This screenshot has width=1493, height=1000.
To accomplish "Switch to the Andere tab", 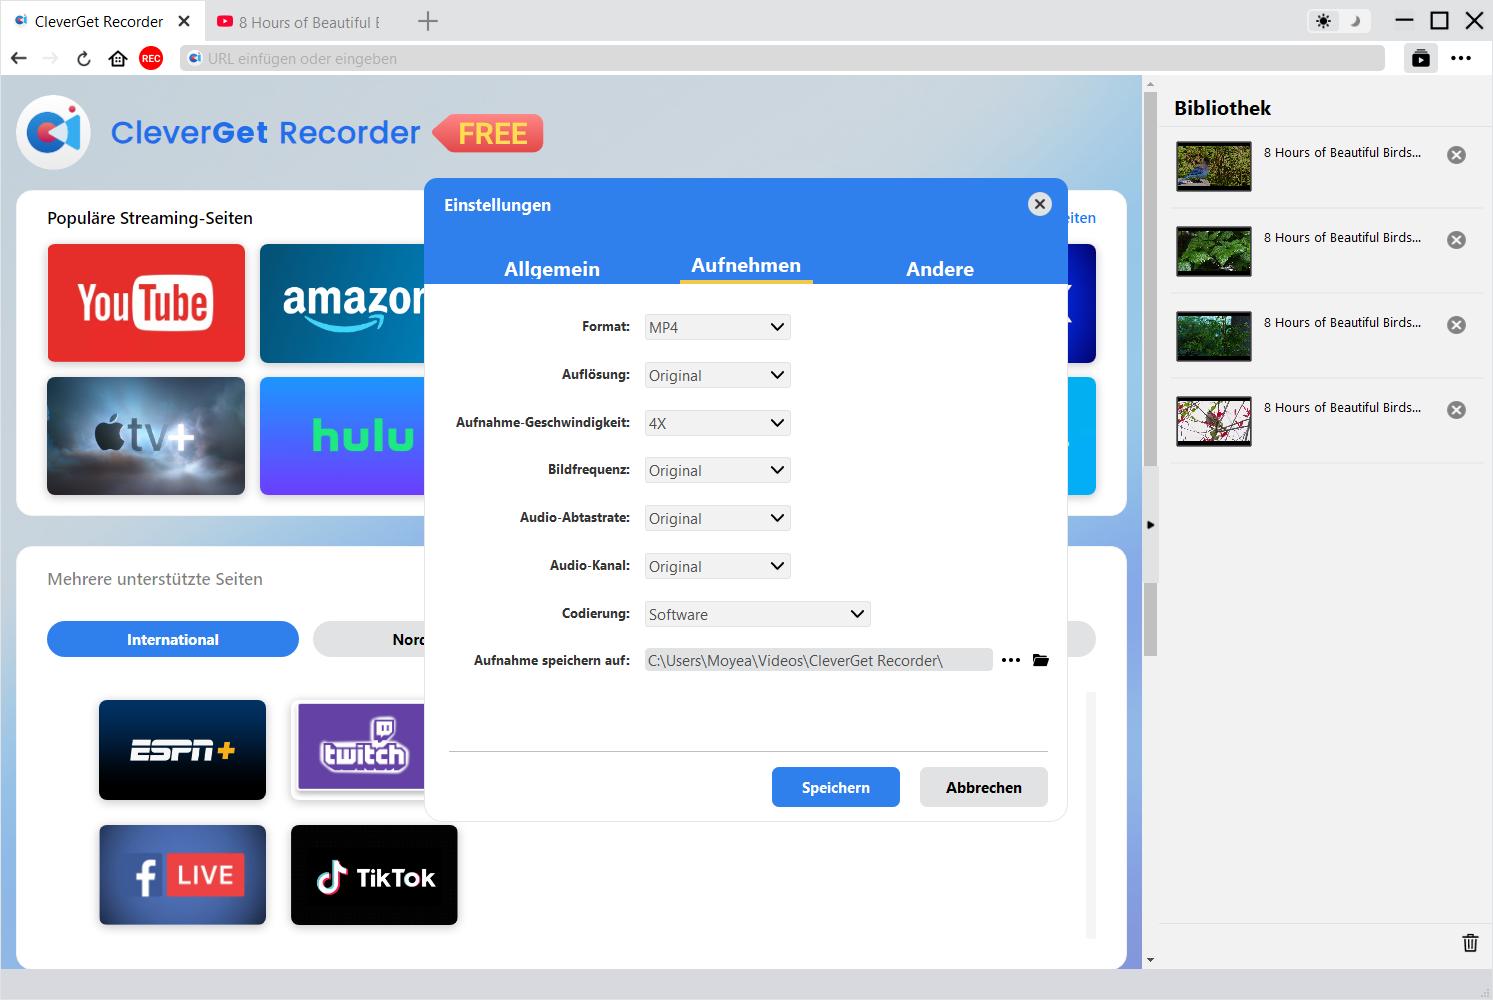I will 940,268.
